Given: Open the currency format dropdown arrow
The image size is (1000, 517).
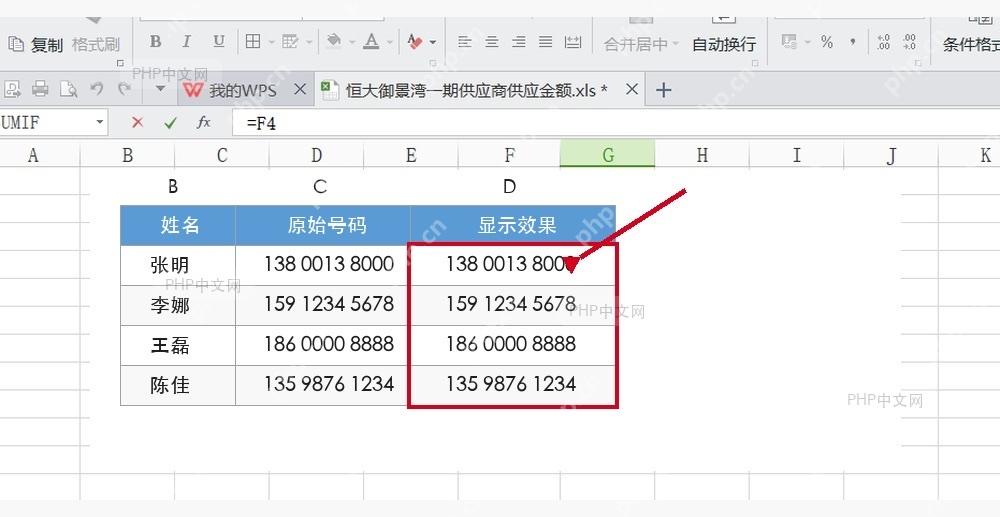Looking at the screenshot, I should pyautogui.click(x=807, y=42).
